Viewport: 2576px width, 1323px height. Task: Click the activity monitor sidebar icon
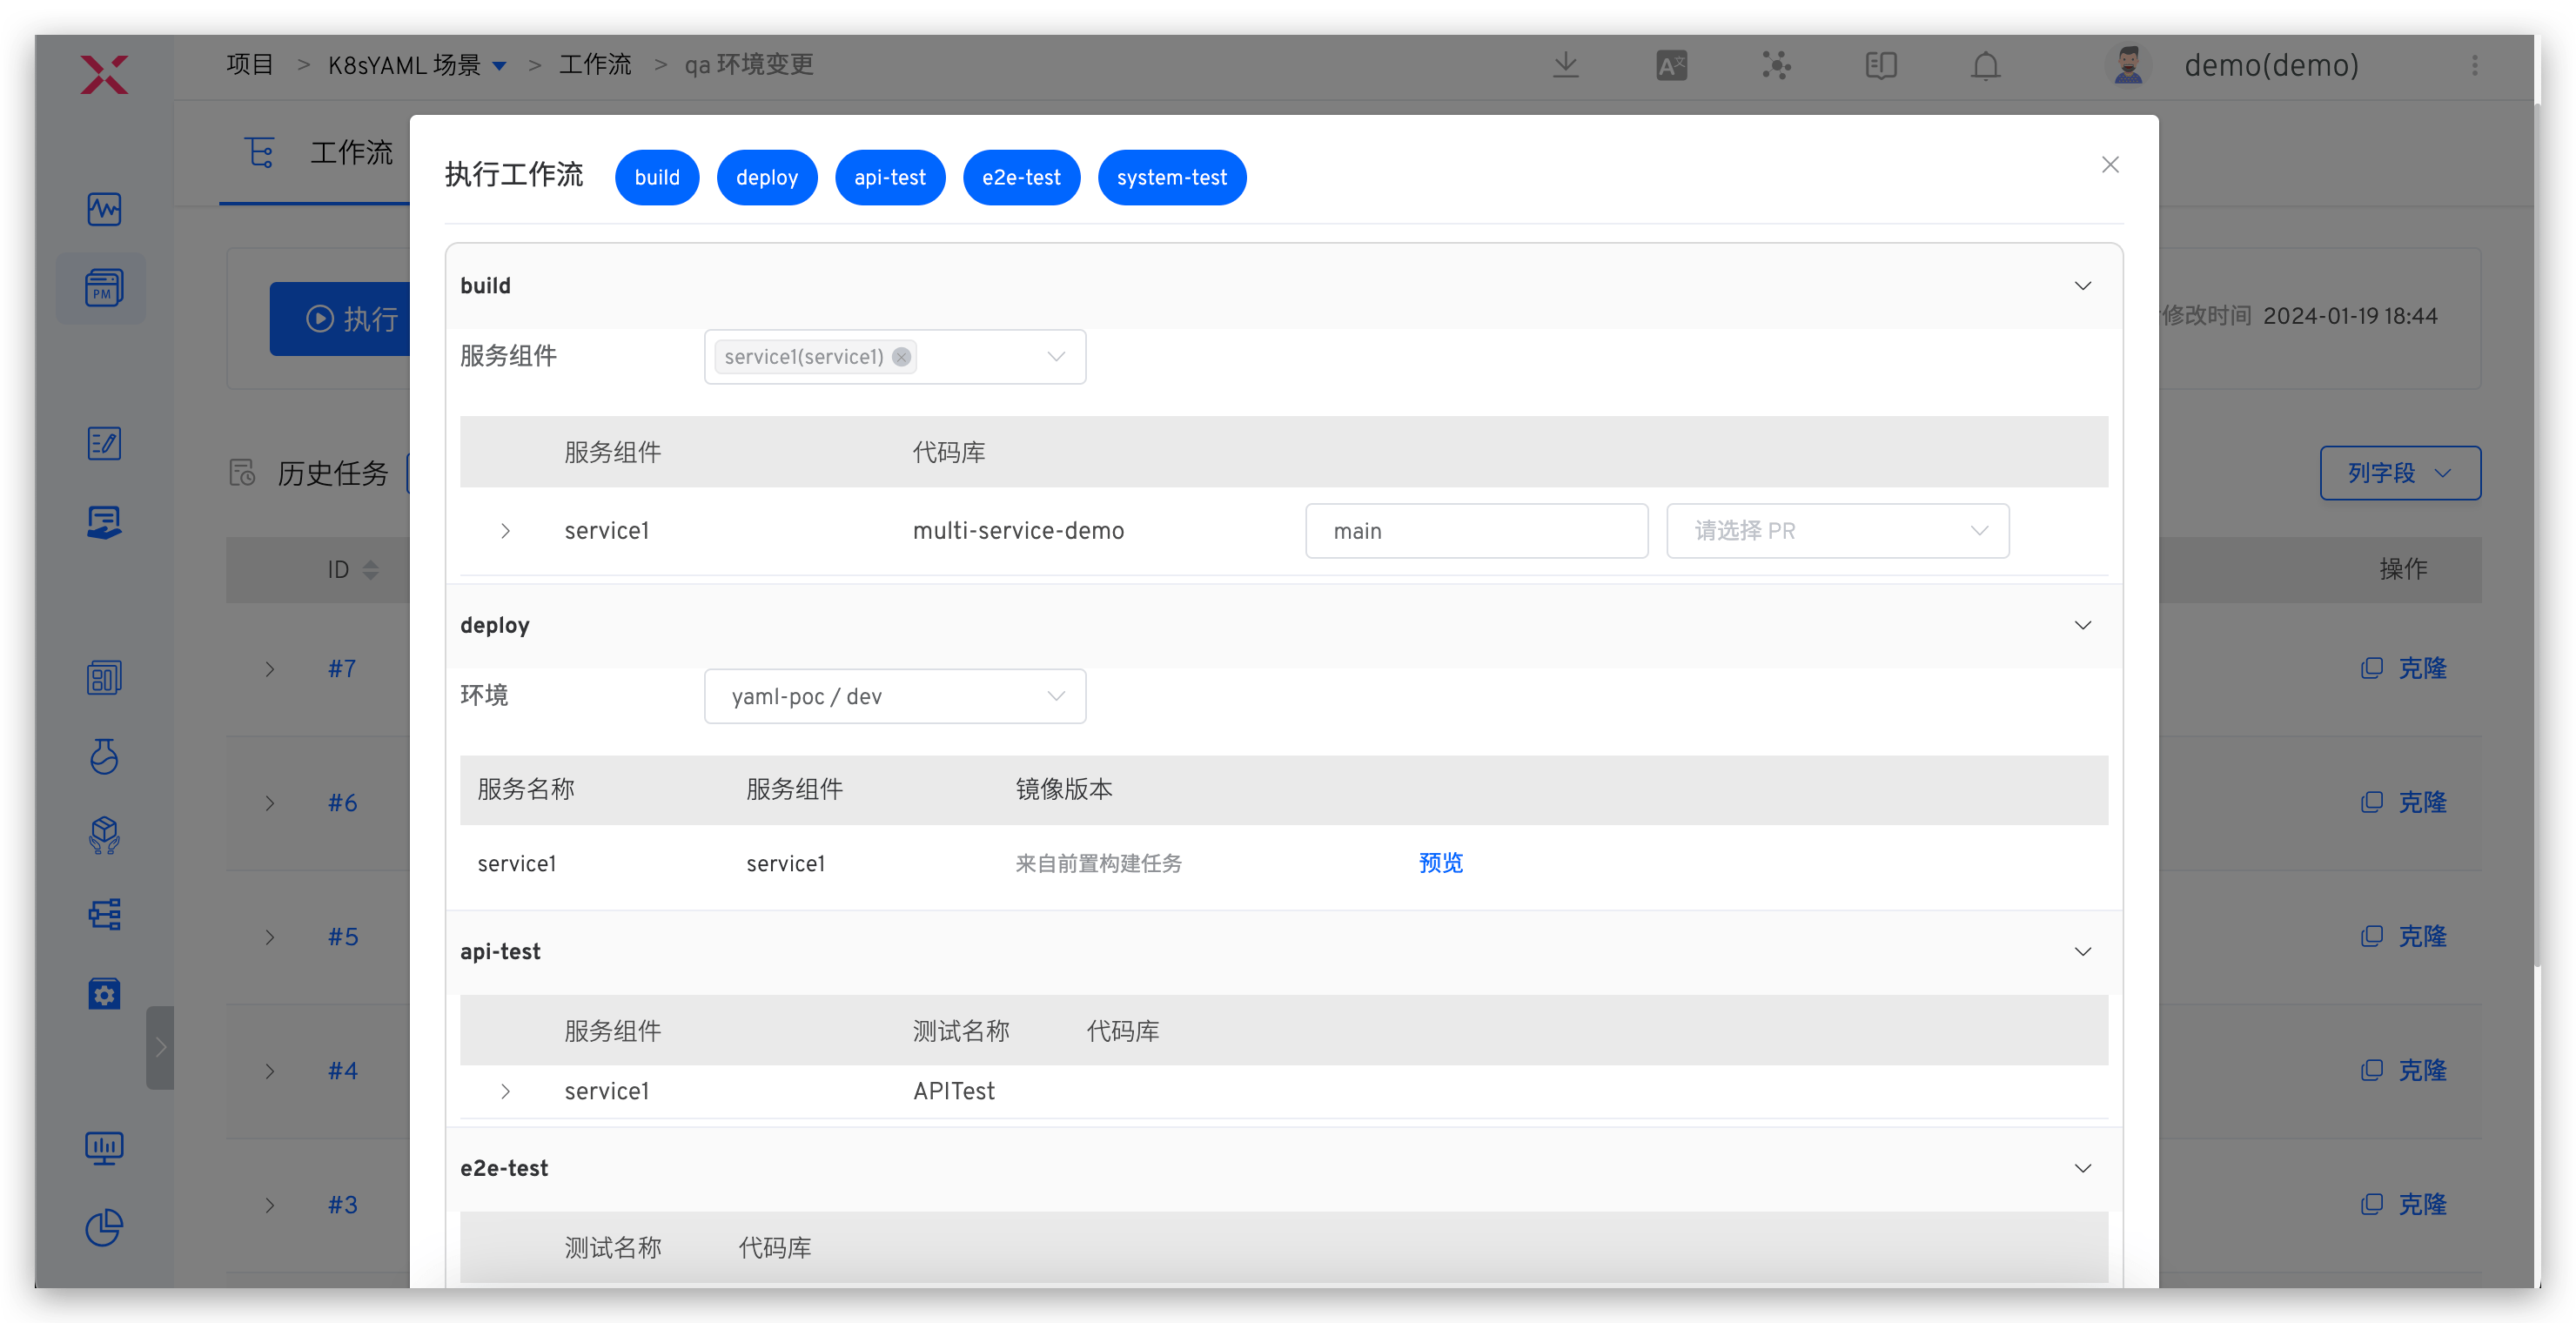pos(104,209)
